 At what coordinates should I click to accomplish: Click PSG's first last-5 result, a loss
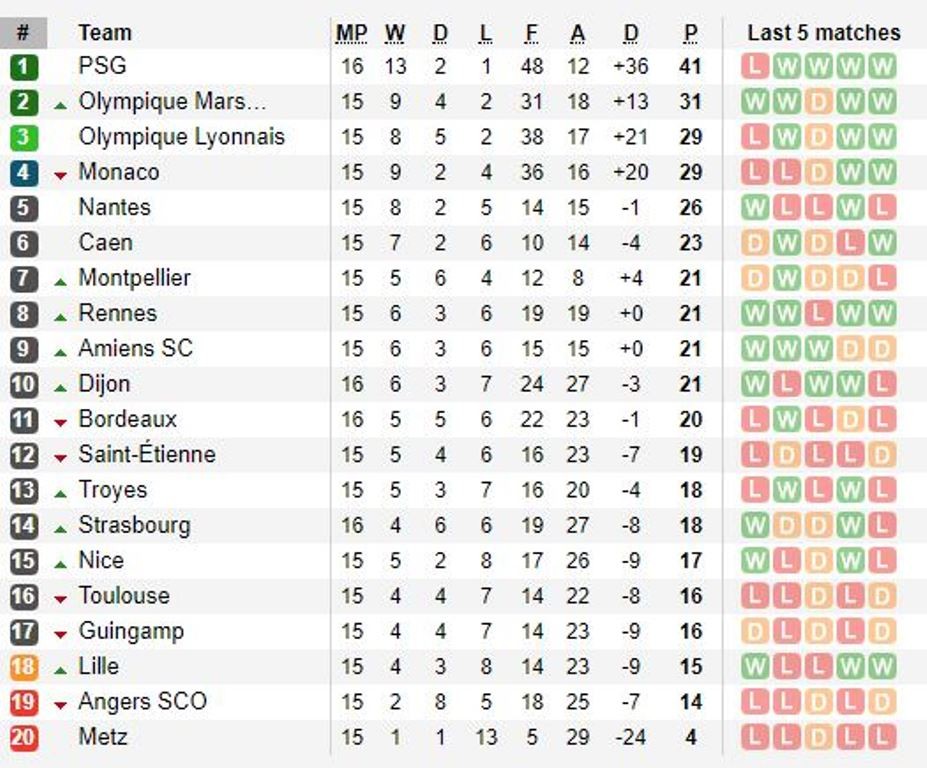coord(755,67)
